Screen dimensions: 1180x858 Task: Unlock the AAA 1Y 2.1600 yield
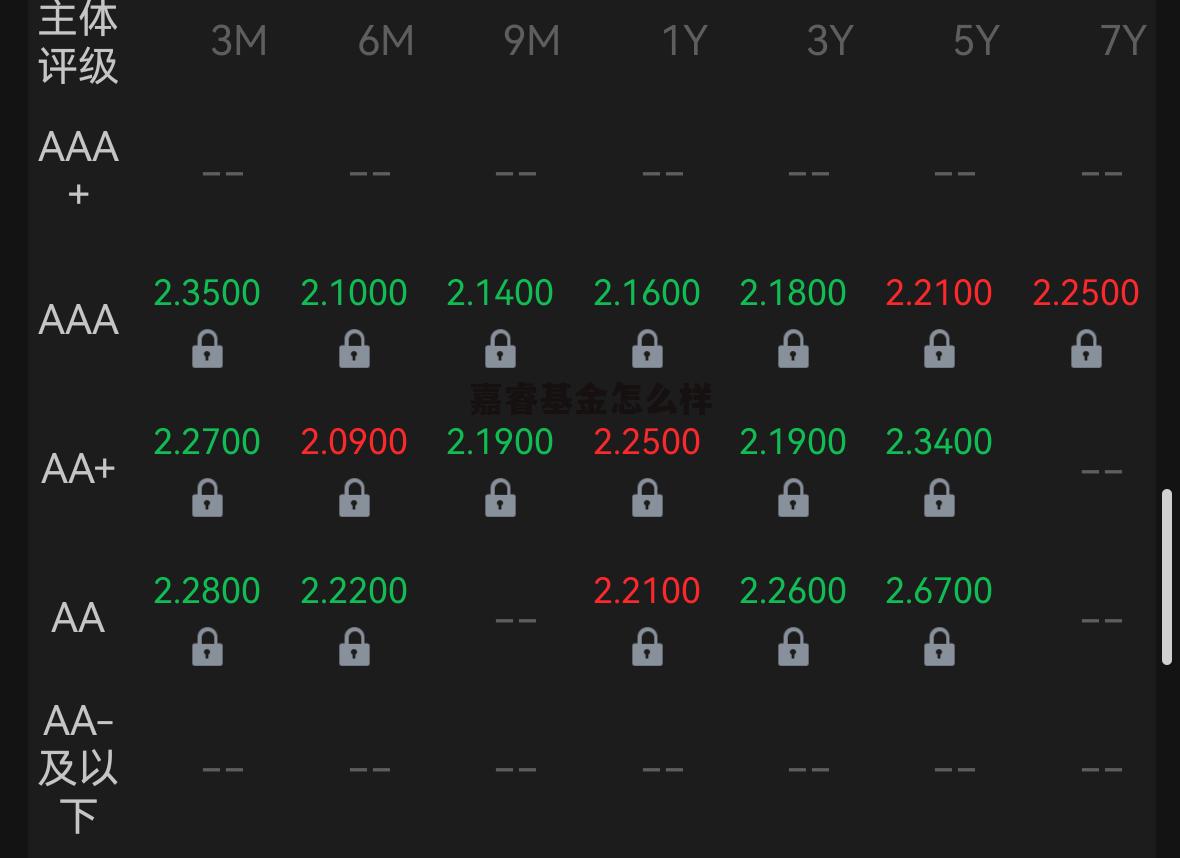coord(647,349)
